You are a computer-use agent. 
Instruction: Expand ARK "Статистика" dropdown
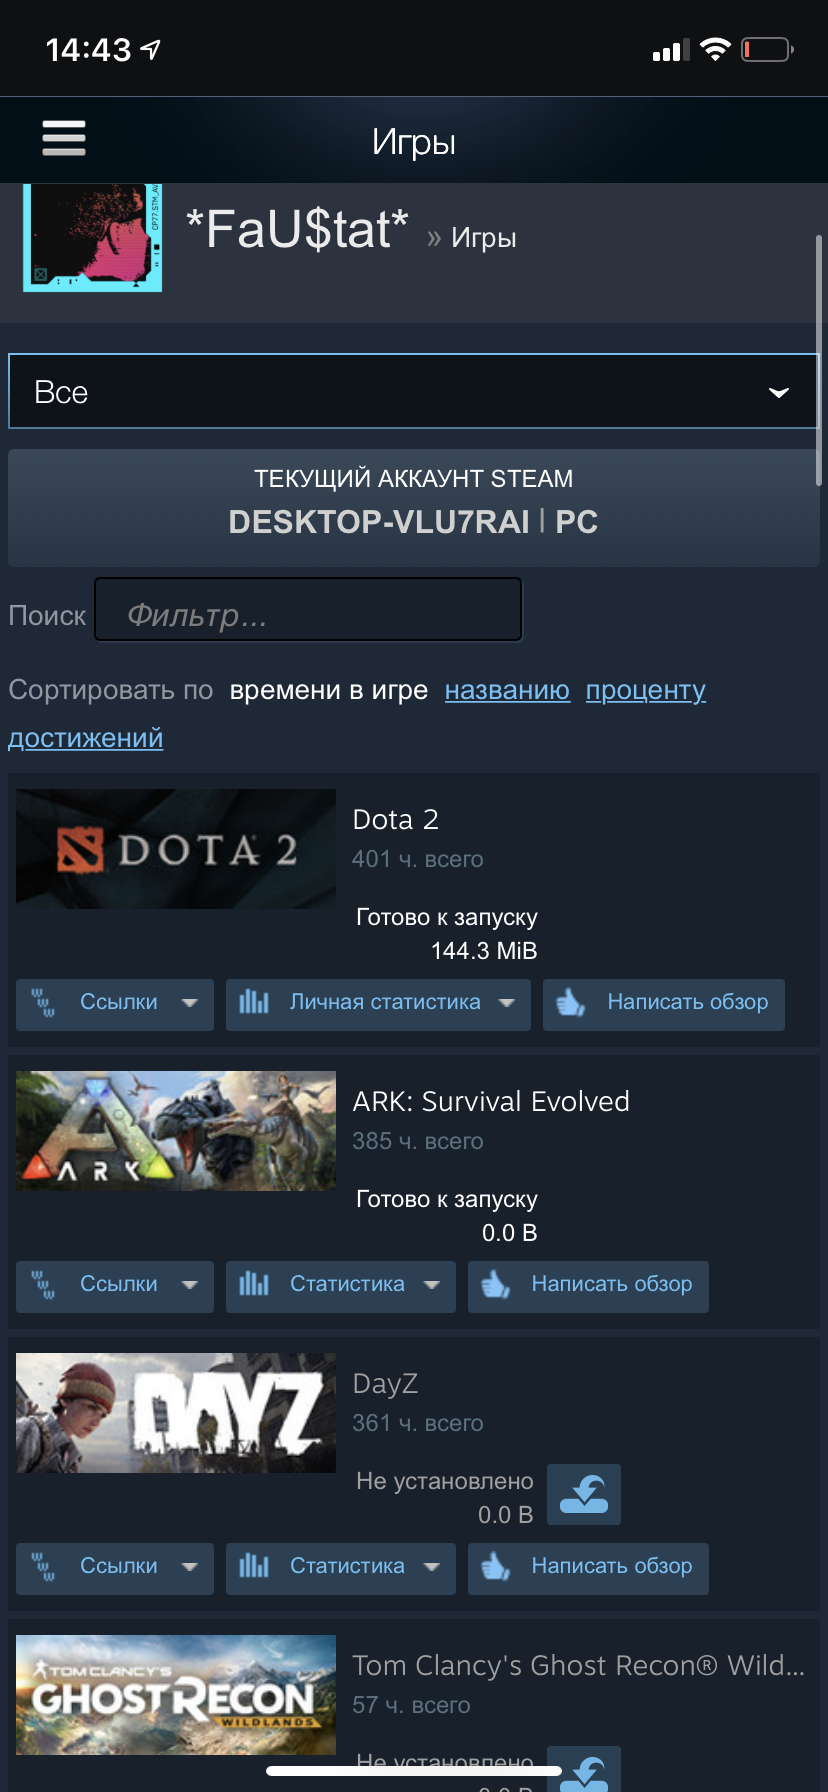tap(341, 1286)
